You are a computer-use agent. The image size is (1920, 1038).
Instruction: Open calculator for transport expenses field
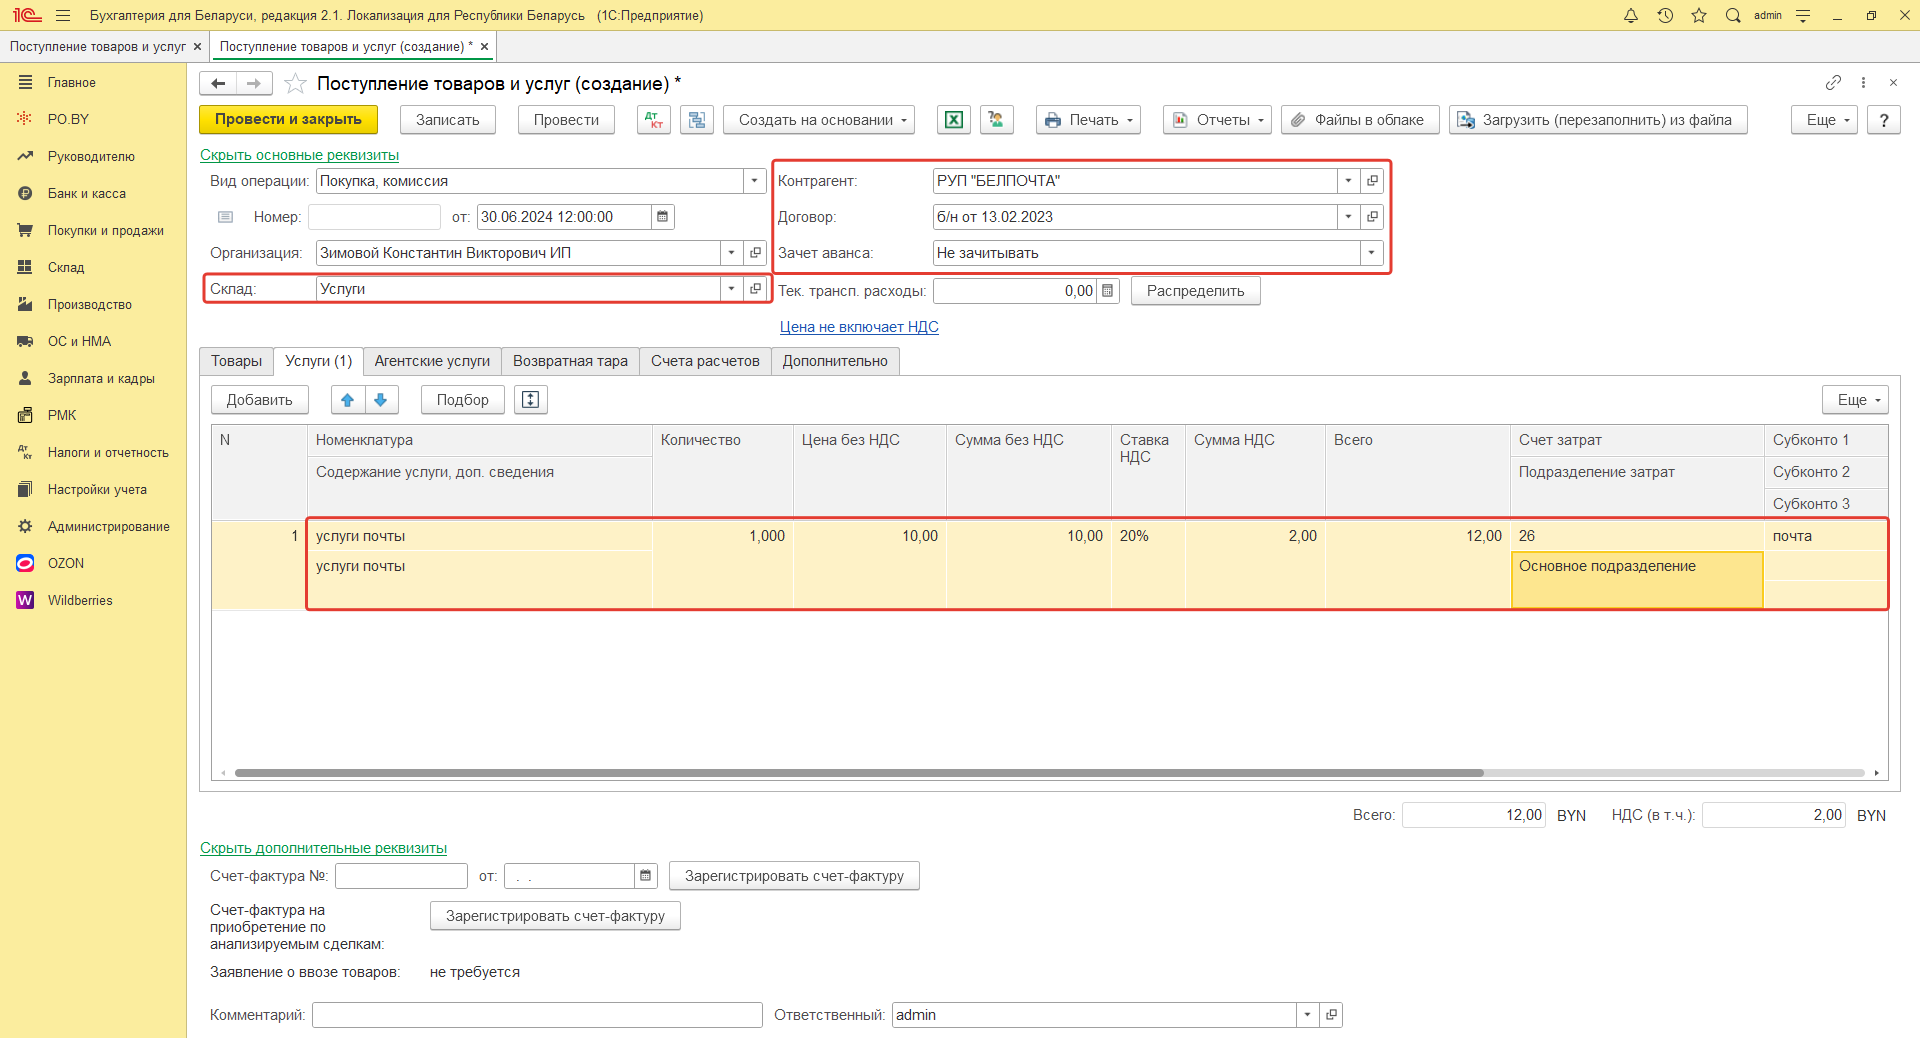point(1107,291)
